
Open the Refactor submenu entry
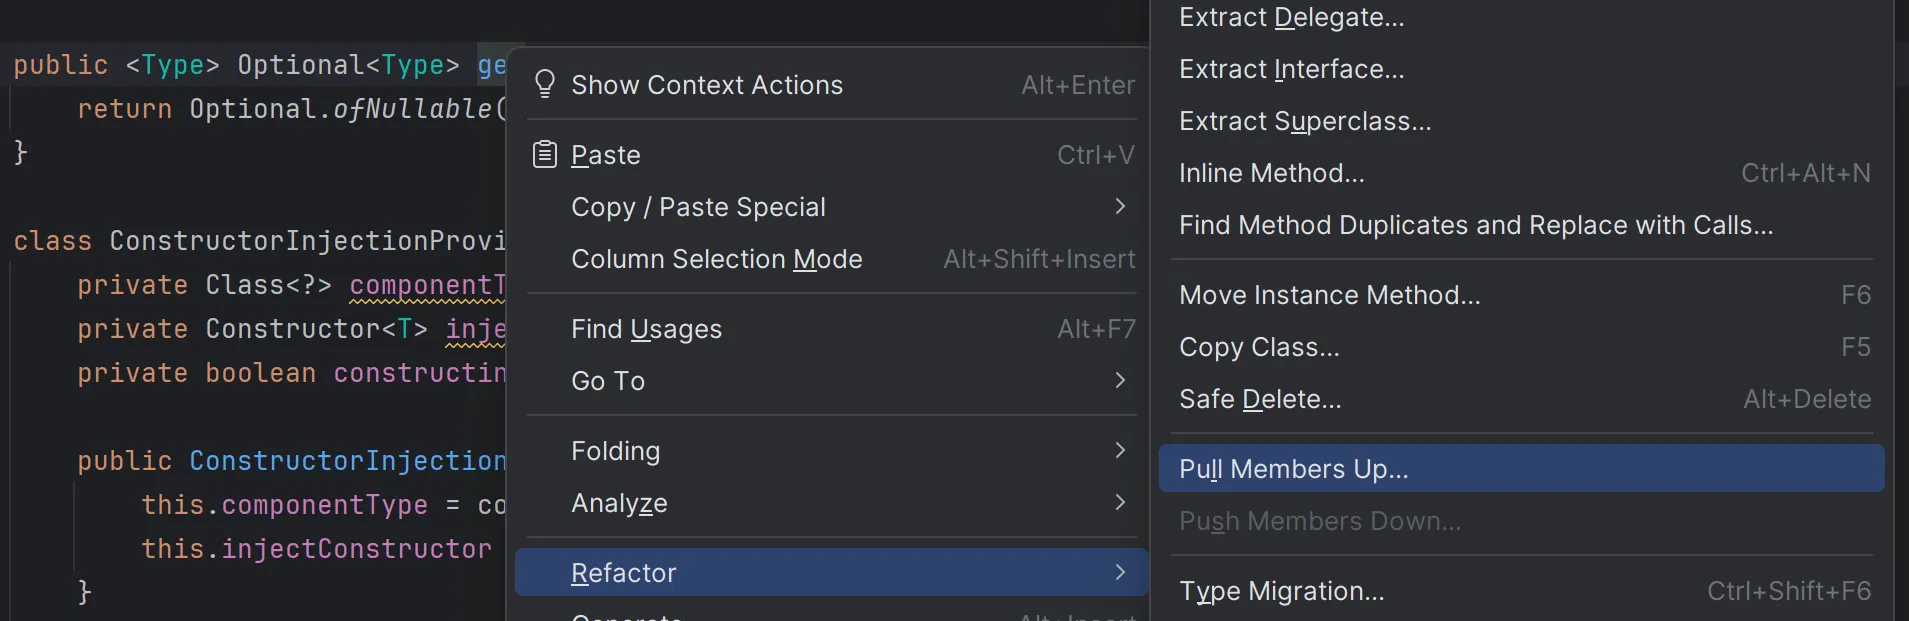pyautogui.click(x=623, y=573)
